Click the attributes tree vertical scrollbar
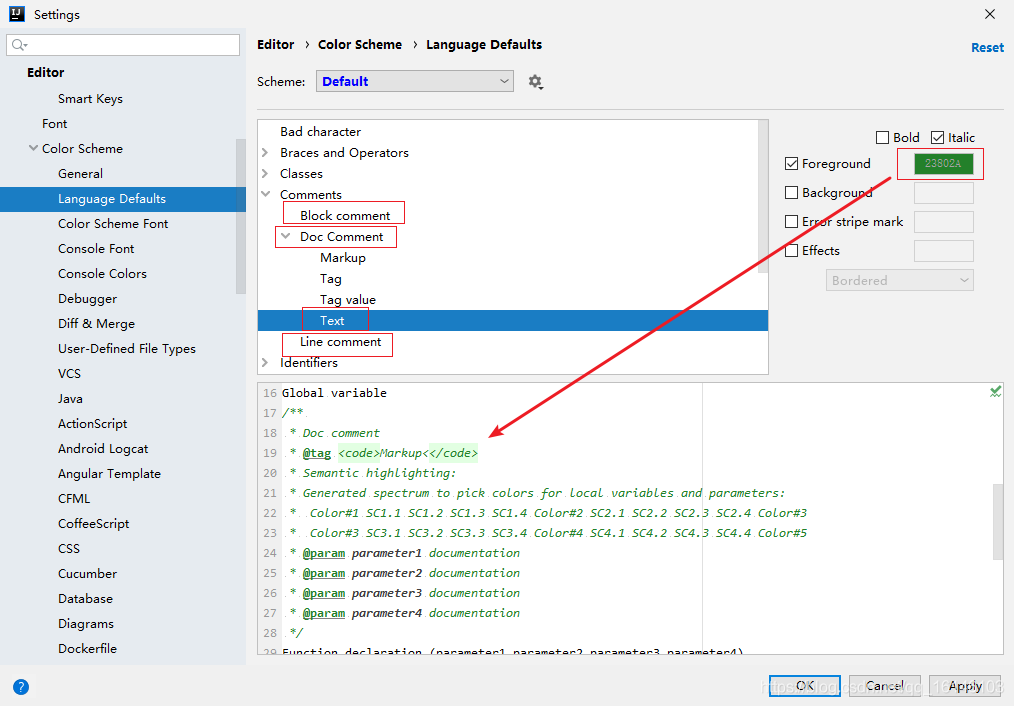Viewport: 1014px width, 706px height. point(763,197)
